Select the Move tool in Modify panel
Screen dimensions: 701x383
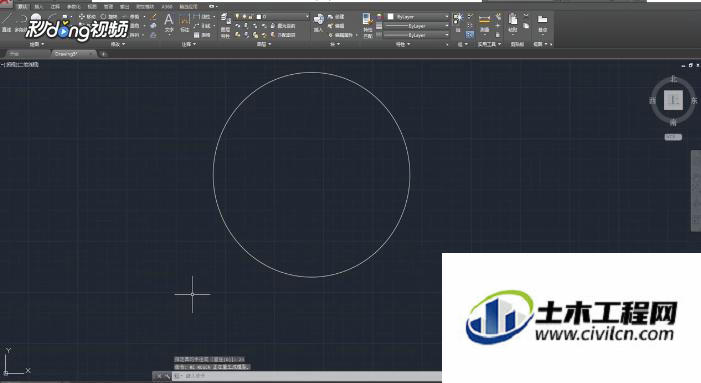point(87,17)
